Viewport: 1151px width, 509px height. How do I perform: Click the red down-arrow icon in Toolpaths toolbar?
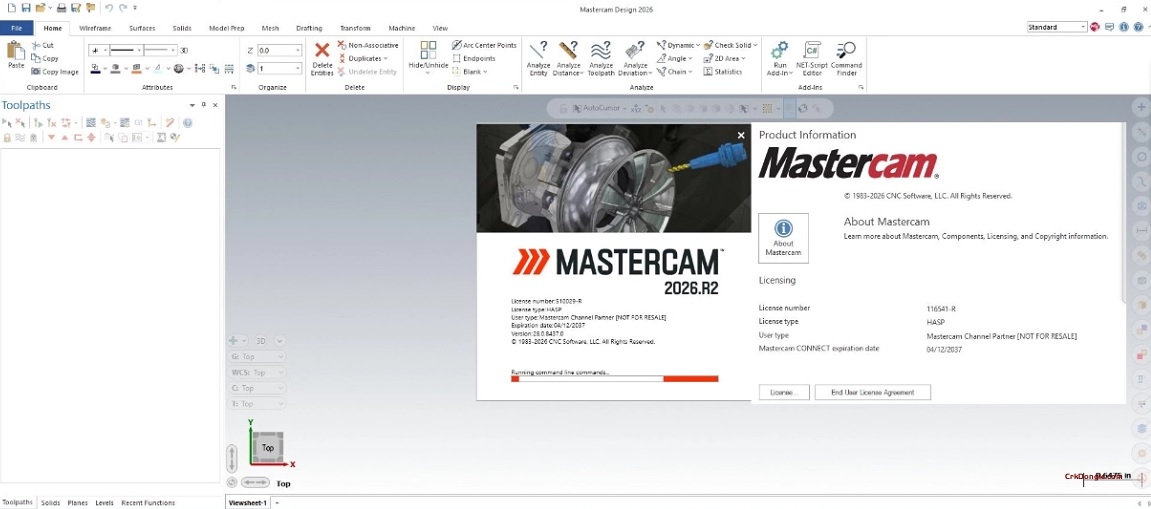coord(51,137)
